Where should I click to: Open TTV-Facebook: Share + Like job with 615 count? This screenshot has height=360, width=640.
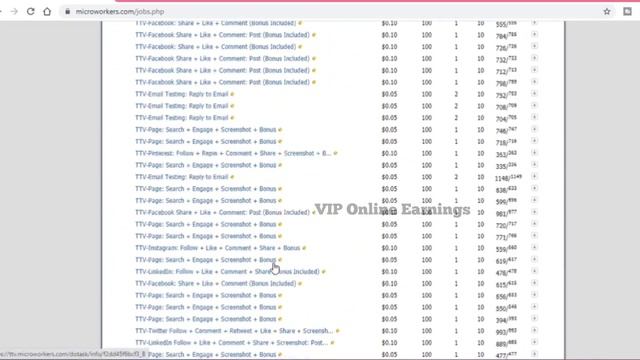[x=216, y=284]
